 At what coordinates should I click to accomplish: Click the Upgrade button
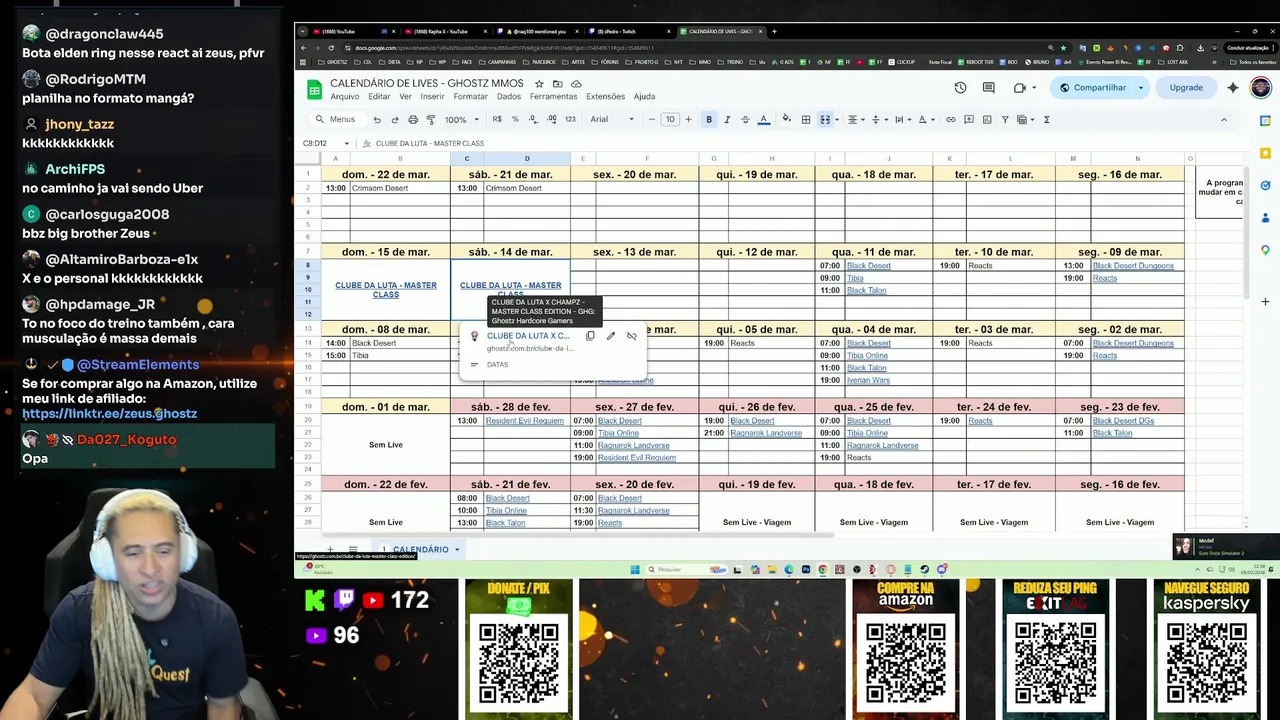tap(1186, 88)
